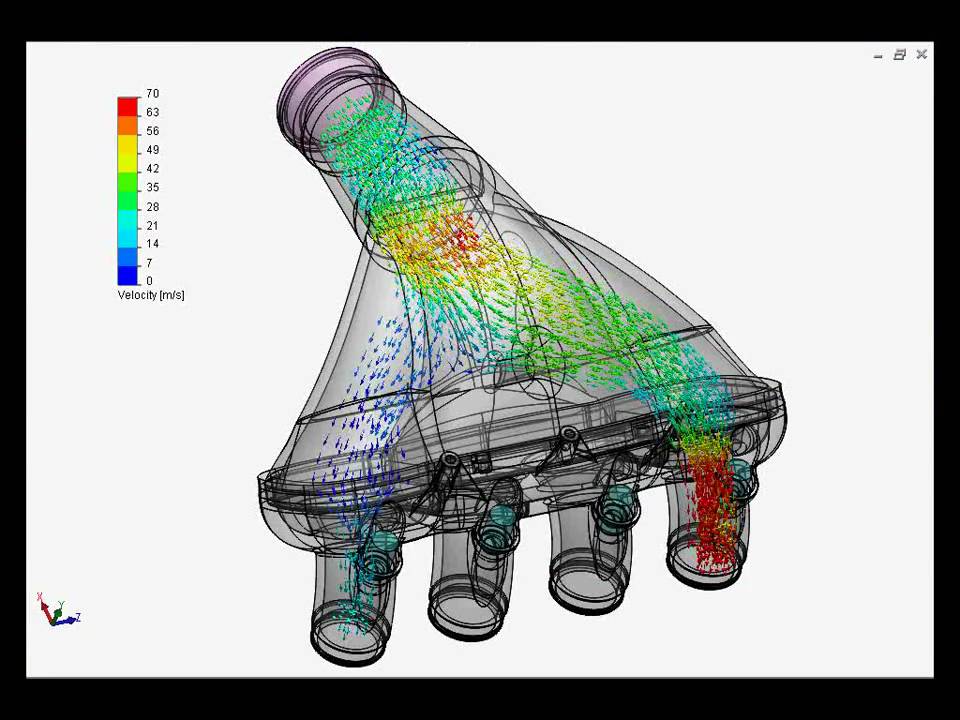
Task: Click the minimize button of the viewport window
Action: pyautogui.click(x=878, y=55)
